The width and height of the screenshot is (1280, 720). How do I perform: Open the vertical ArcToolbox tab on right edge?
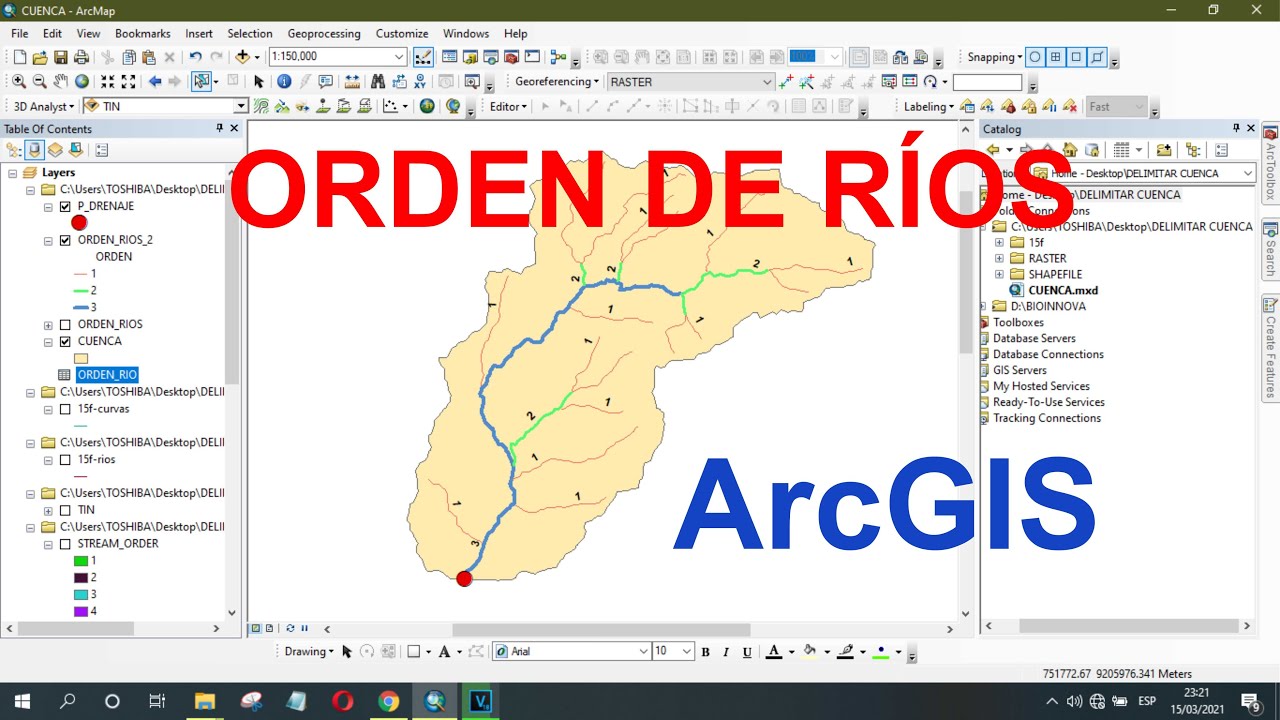click(1271, 165)
